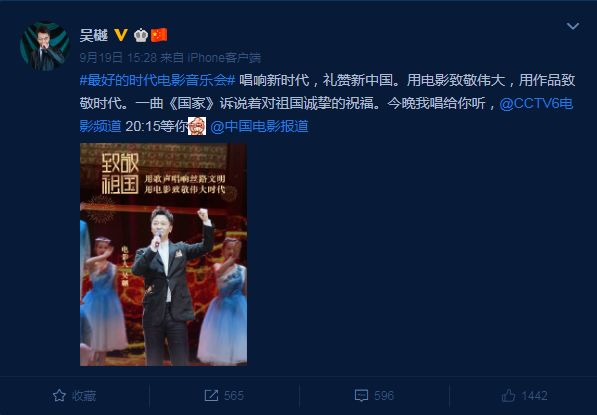Viewport: 597px width, 415px height.
Task: Open the user's profile avatar
Action: pyautogui.click(x=45, y=46)
